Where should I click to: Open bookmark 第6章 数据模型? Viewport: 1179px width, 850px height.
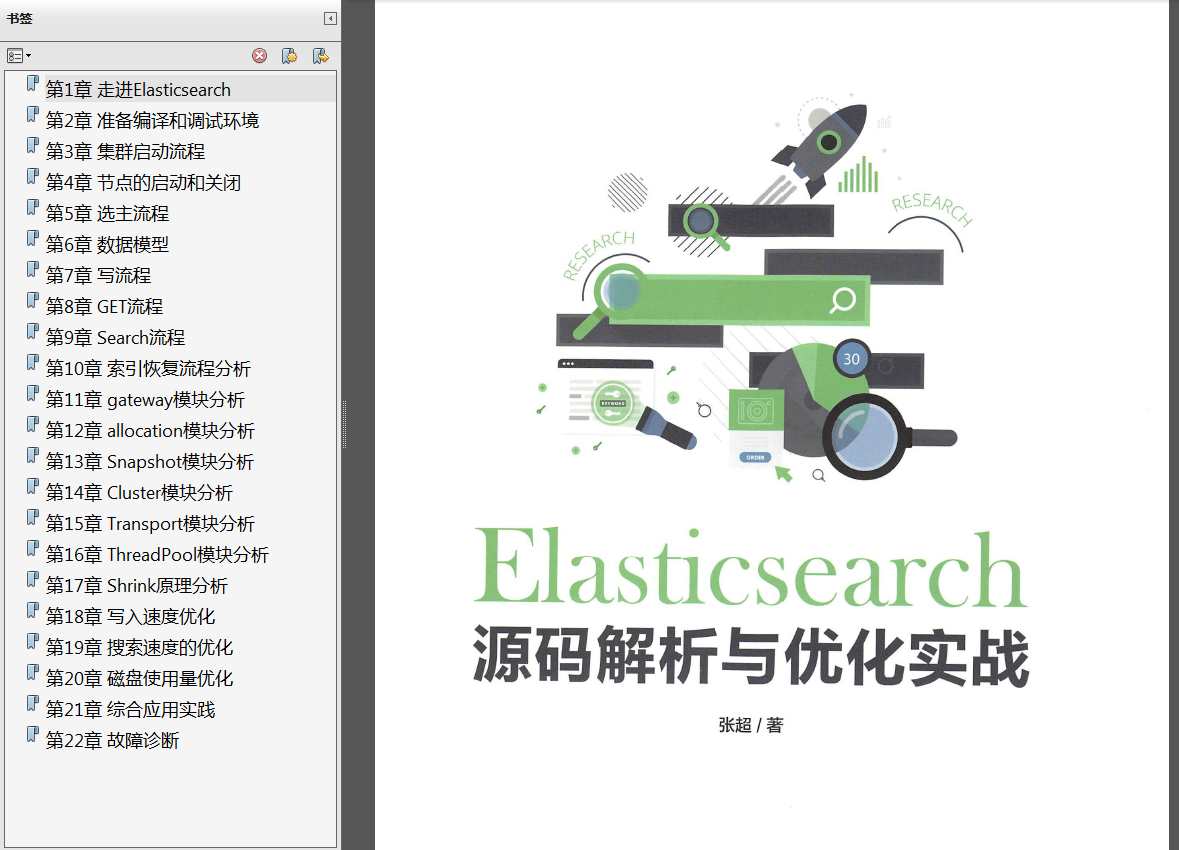click(x=108, y=244)
